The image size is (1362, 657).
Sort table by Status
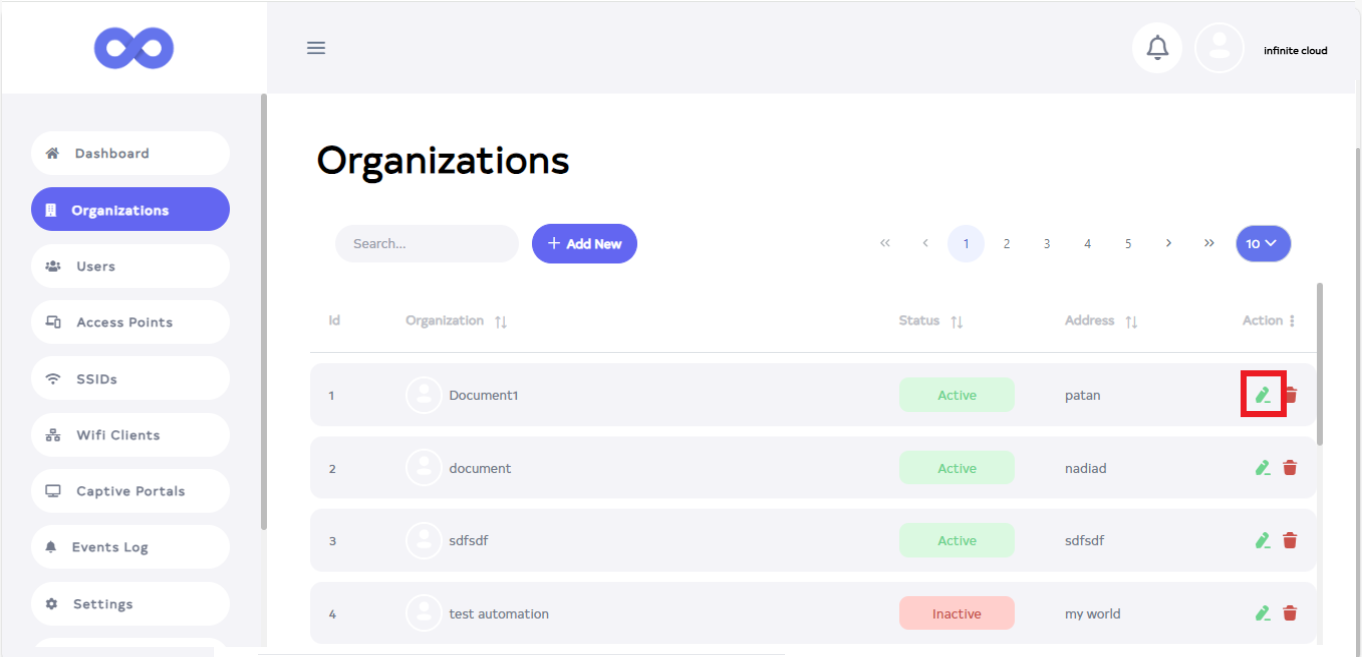[x=957, y=322]
